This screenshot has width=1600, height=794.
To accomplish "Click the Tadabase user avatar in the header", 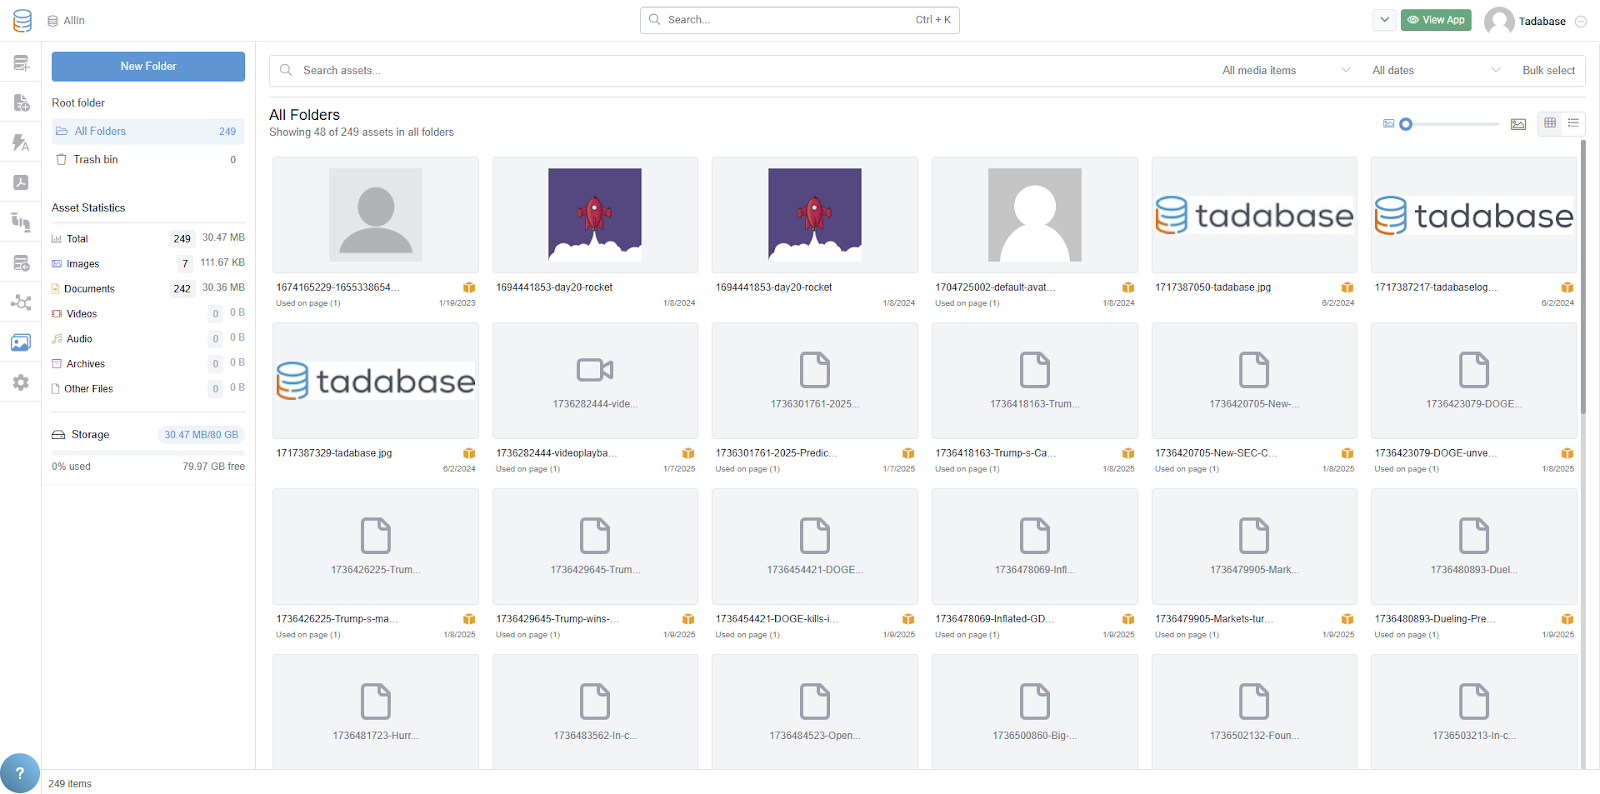I will click(x=1499, y=21).
